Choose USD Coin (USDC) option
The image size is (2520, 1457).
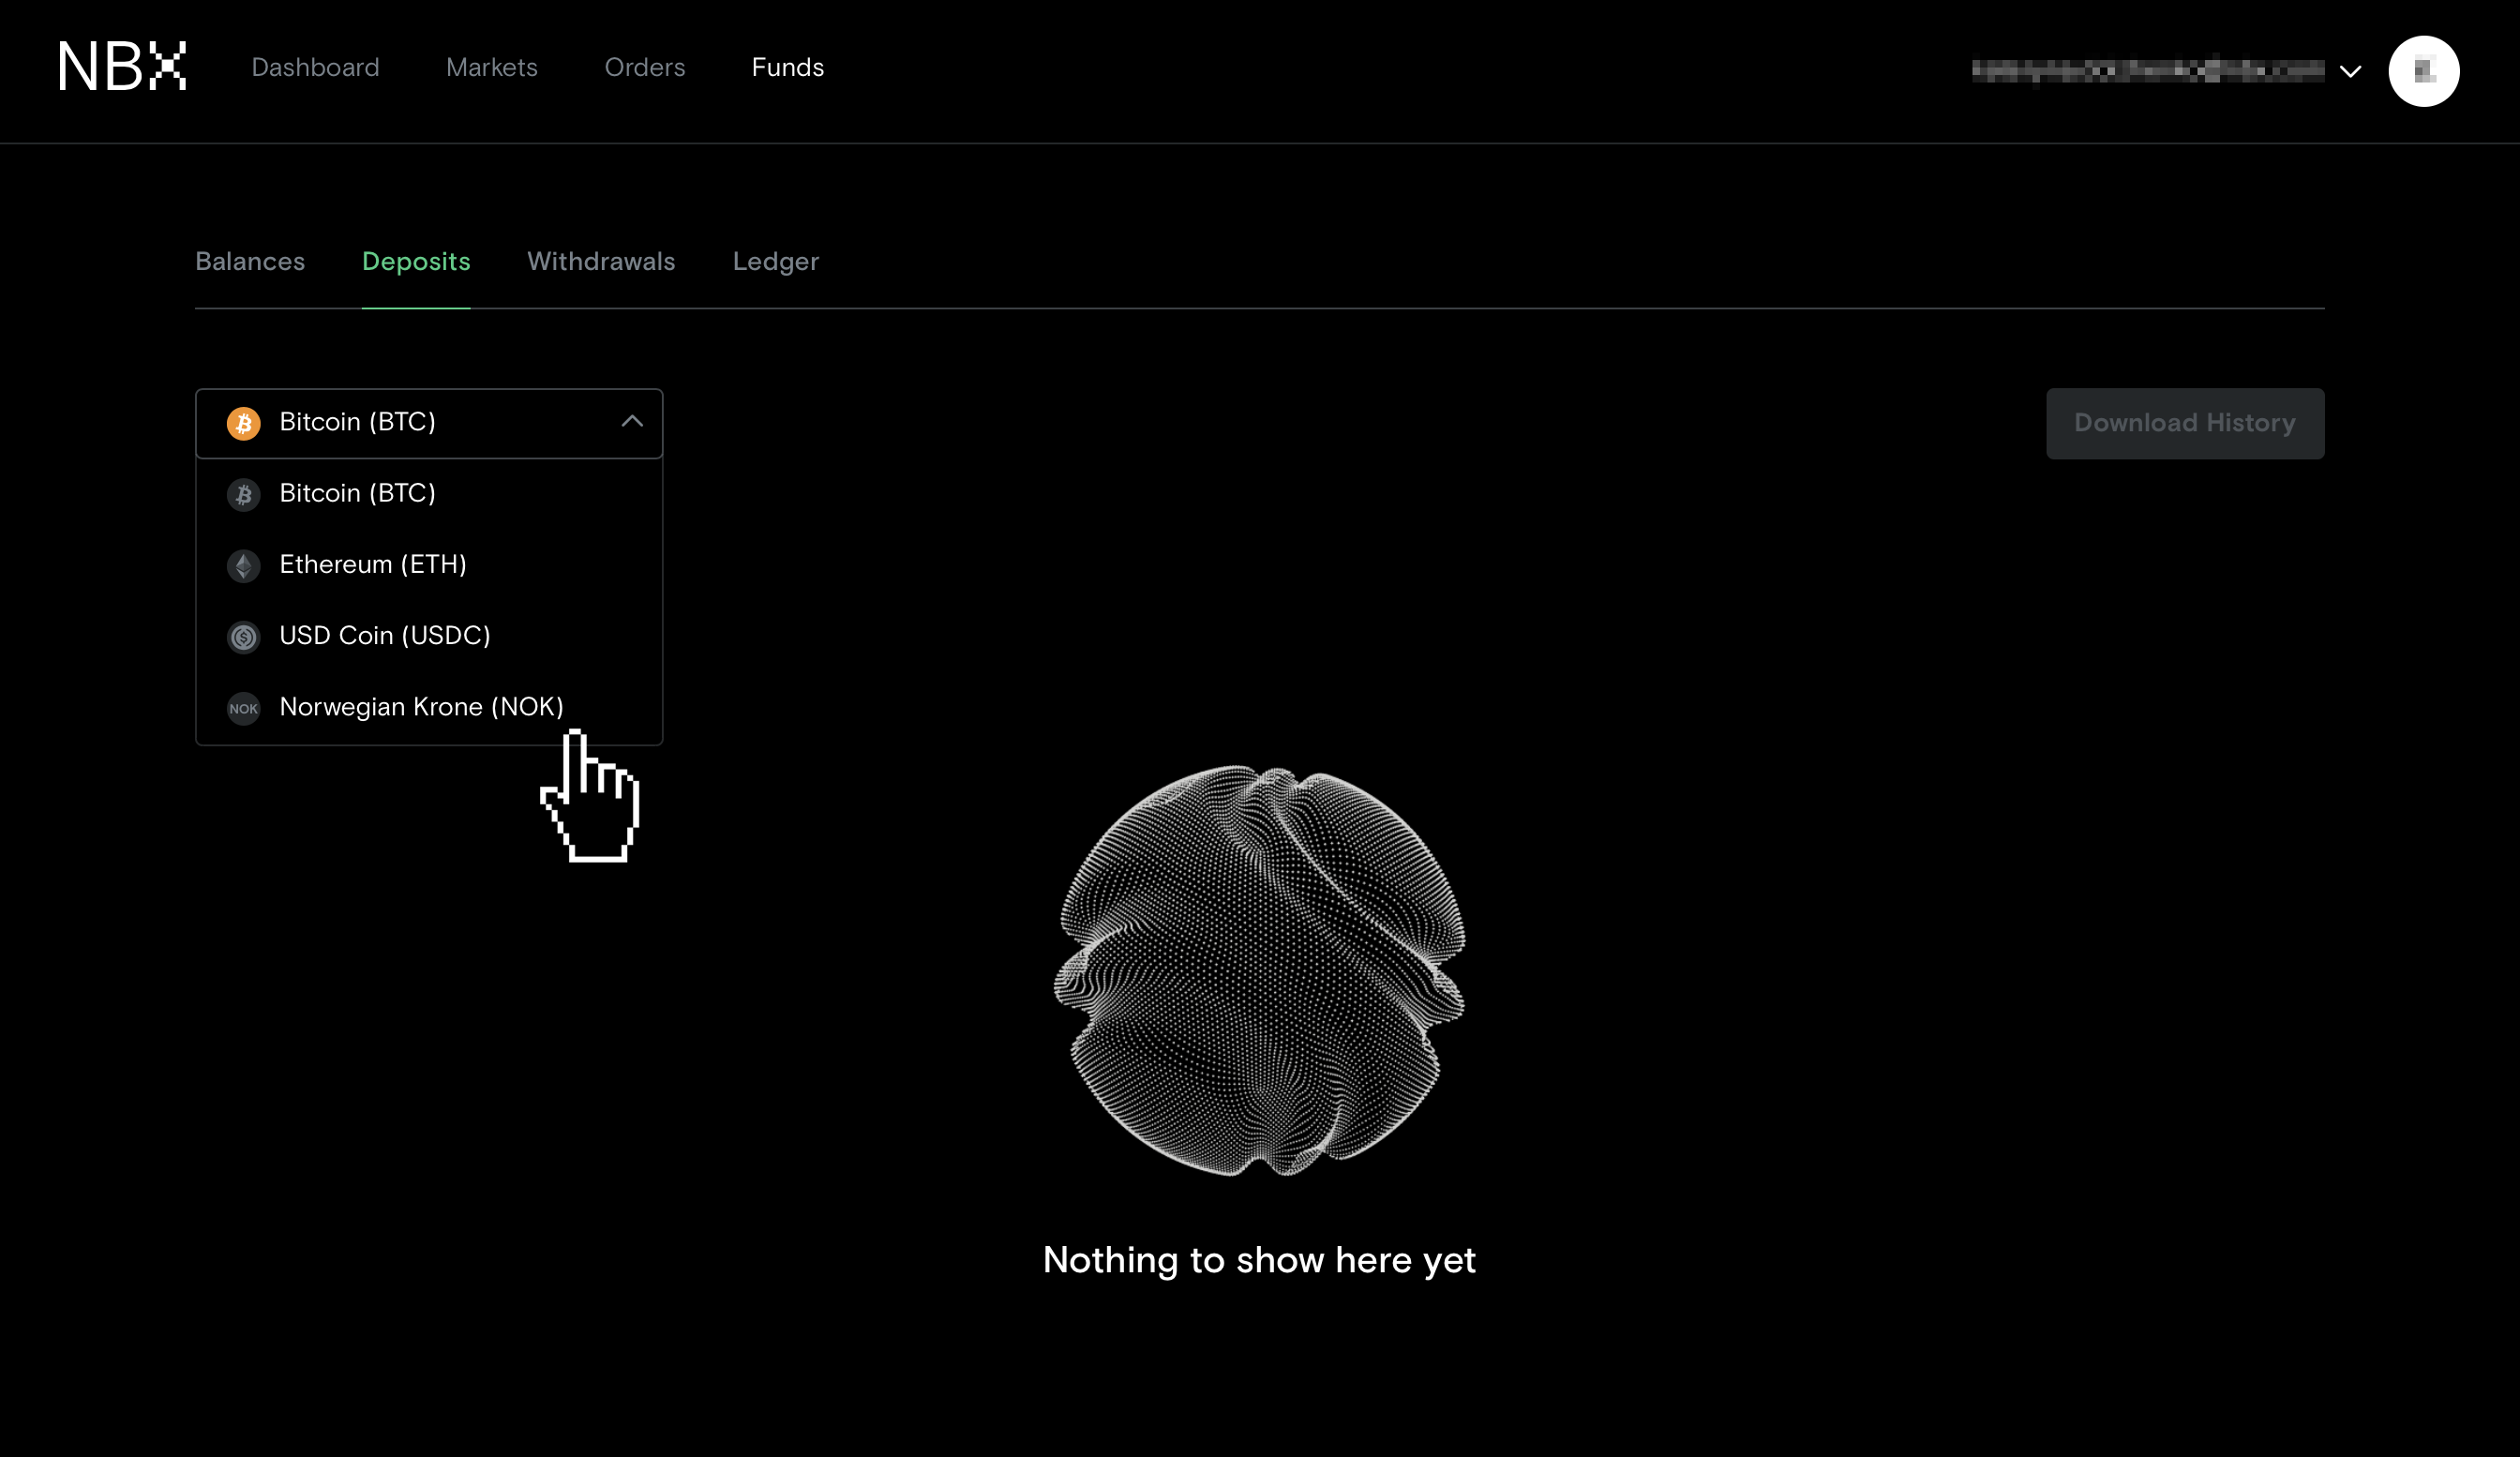pos(385,636)
